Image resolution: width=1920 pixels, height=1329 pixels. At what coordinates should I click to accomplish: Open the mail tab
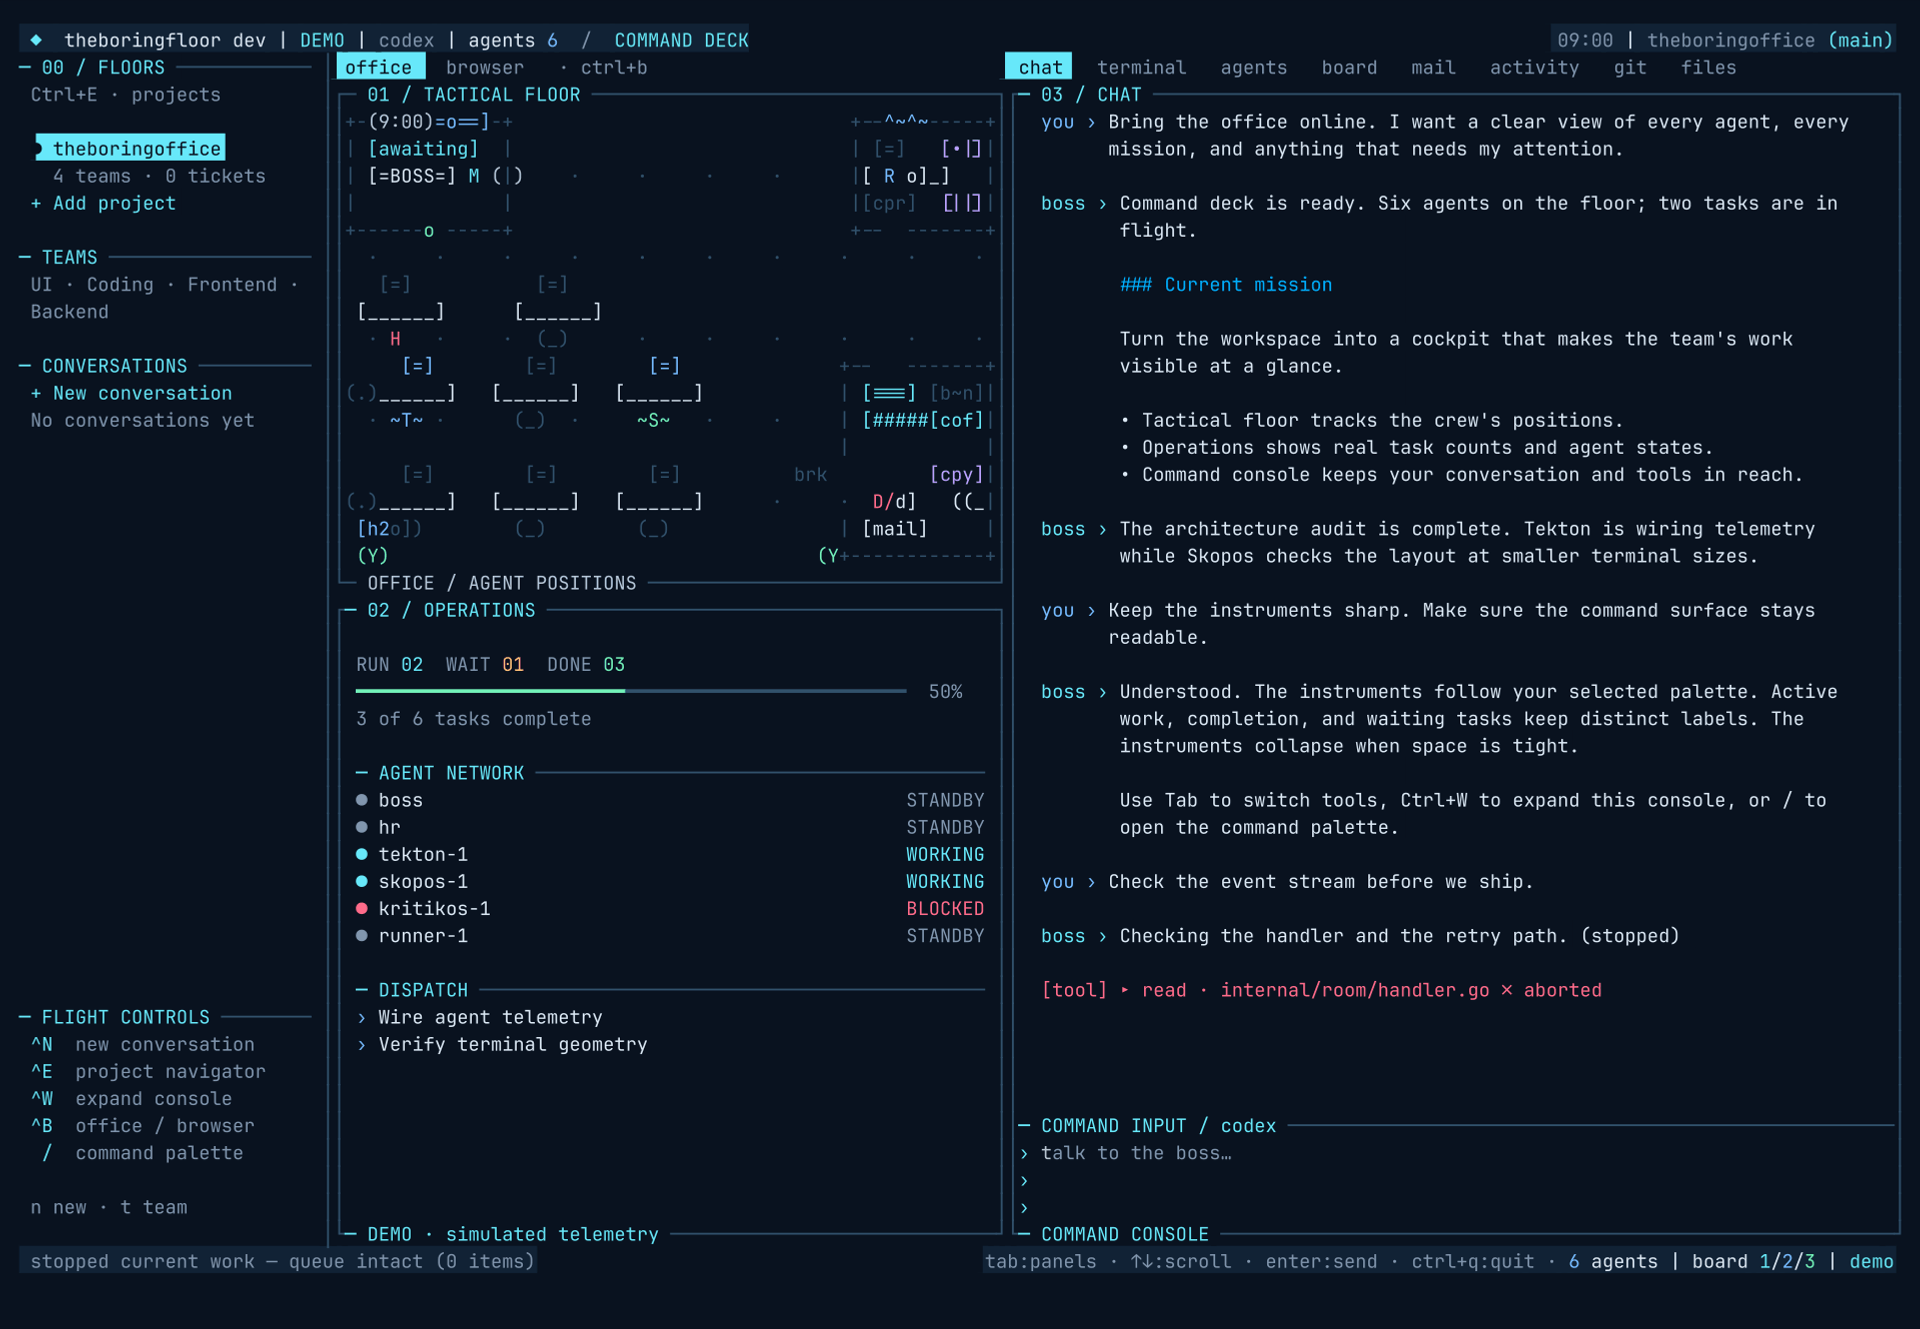coord(1433,67)
